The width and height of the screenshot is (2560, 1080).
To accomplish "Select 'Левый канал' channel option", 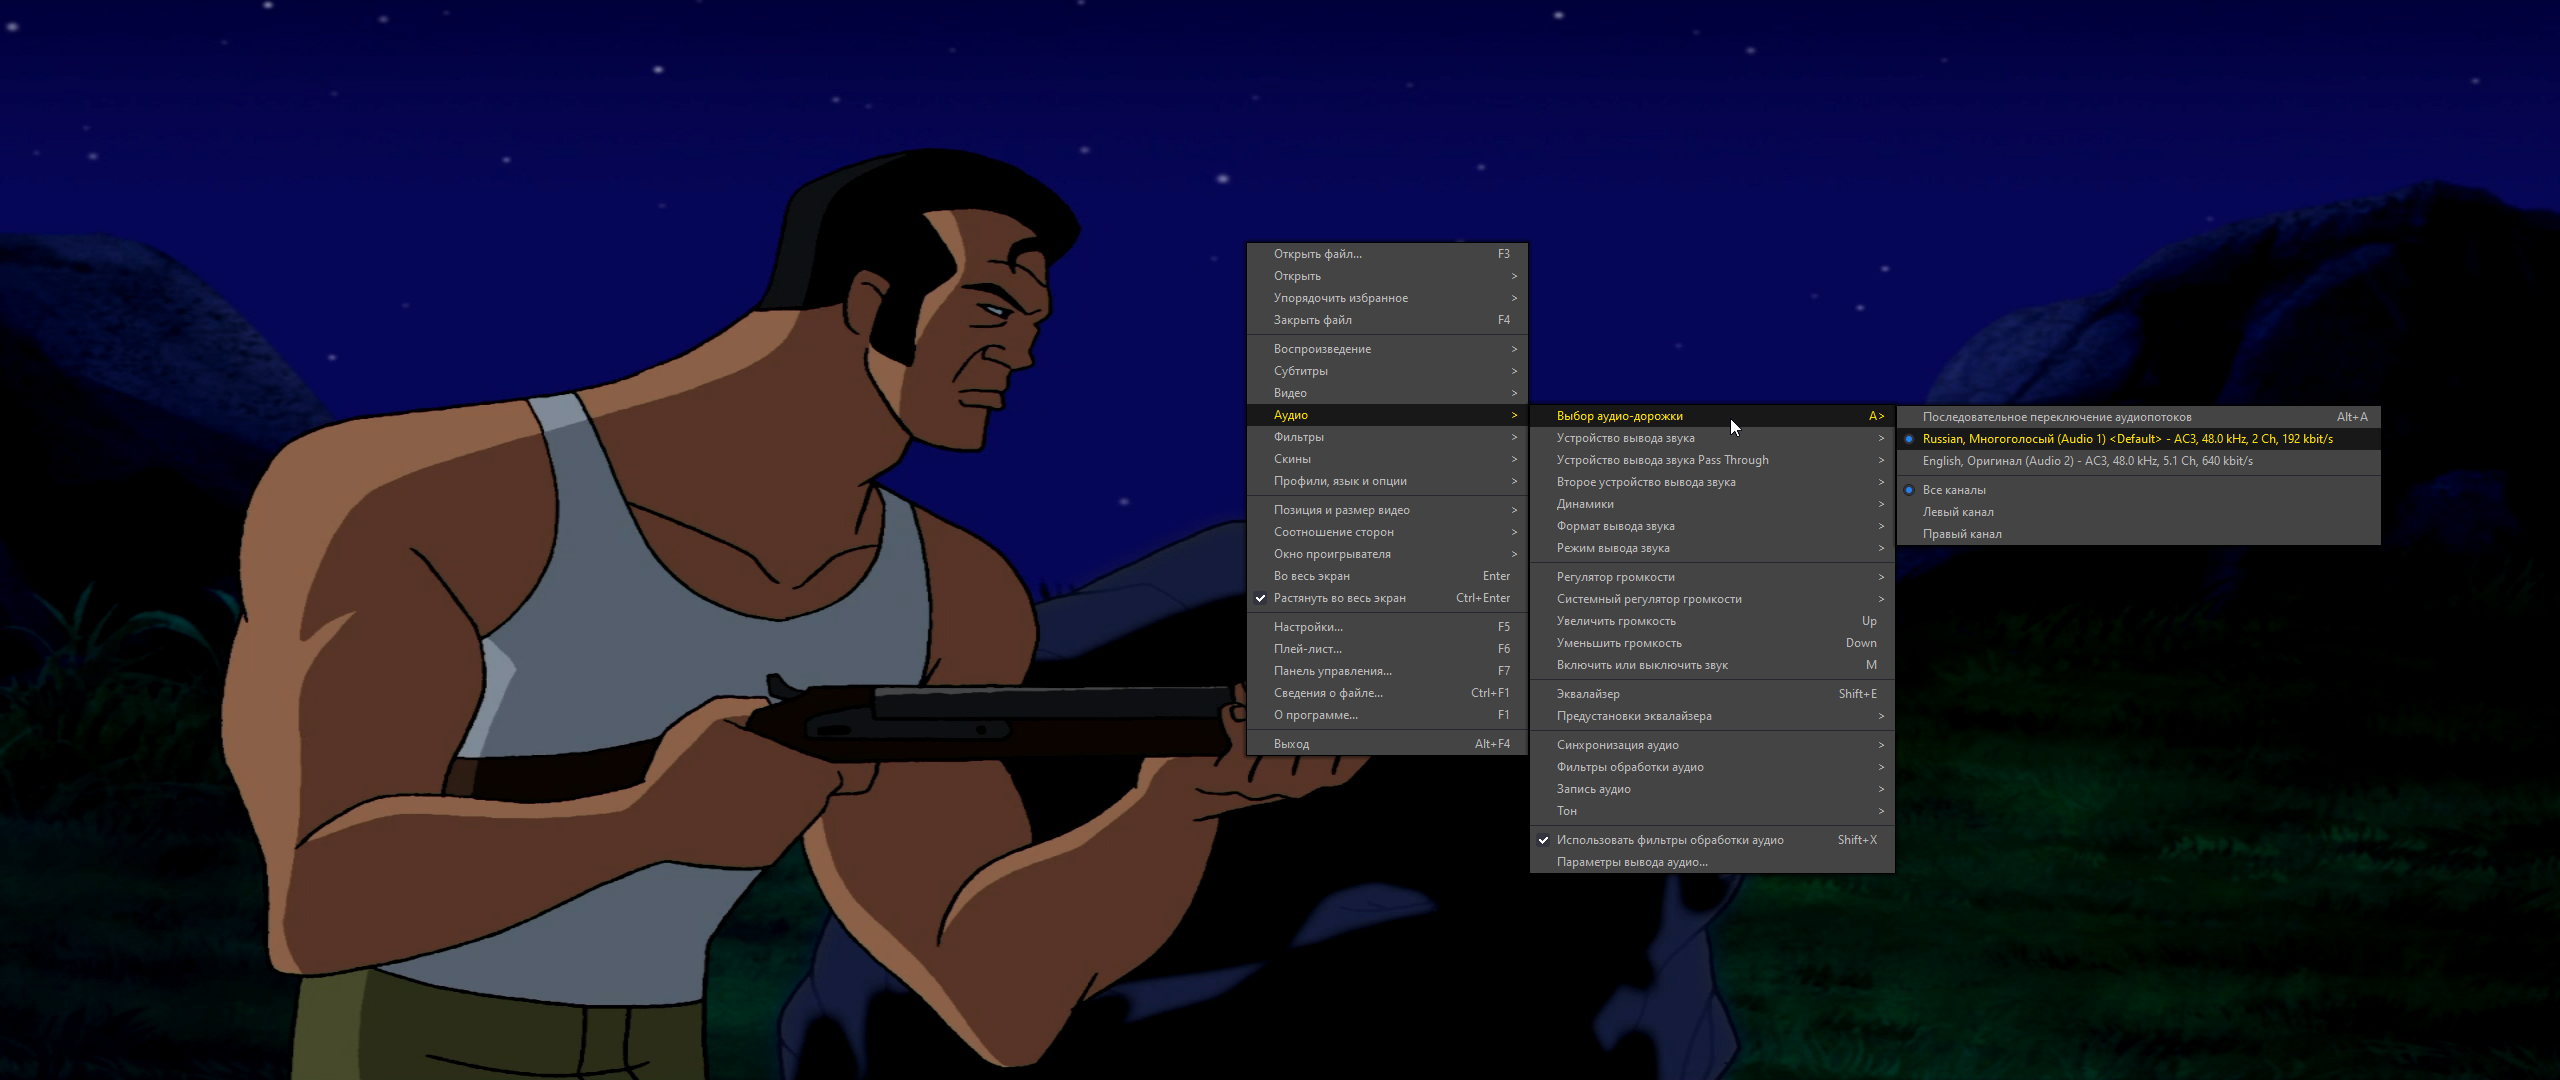I will pos(2138,512).
